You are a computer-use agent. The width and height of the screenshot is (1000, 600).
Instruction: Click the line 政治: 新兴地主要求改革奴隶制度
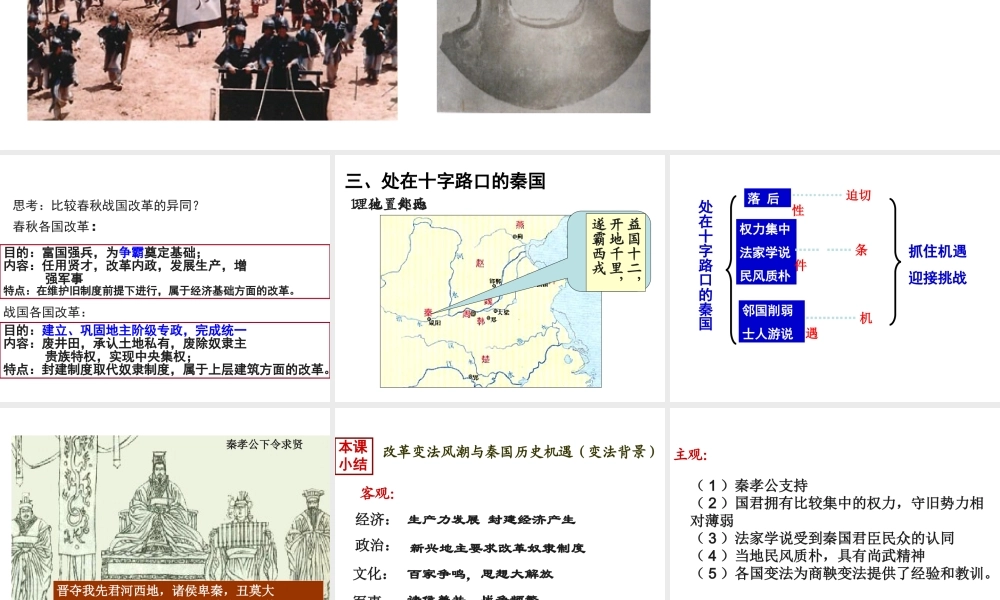point(470,546)
